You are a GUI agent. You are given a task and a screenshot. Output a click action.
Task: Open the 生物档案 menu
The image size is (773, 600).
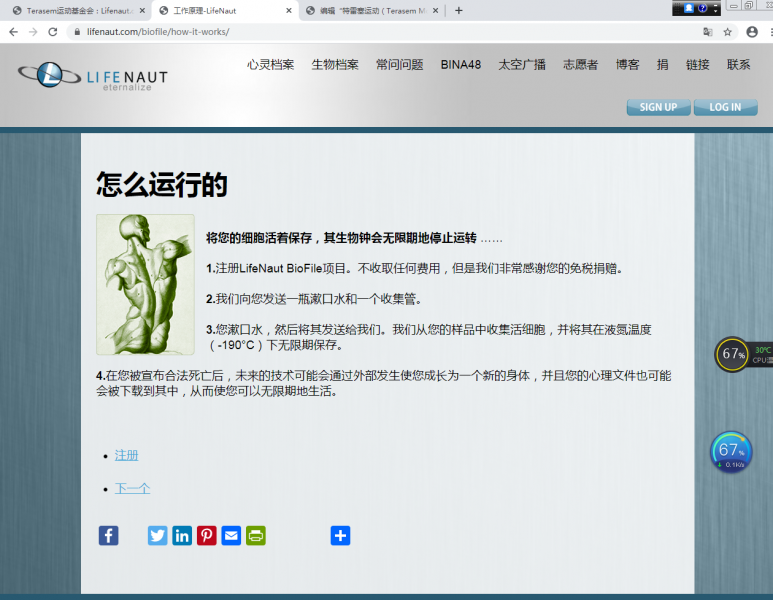[x=335, y=65]
